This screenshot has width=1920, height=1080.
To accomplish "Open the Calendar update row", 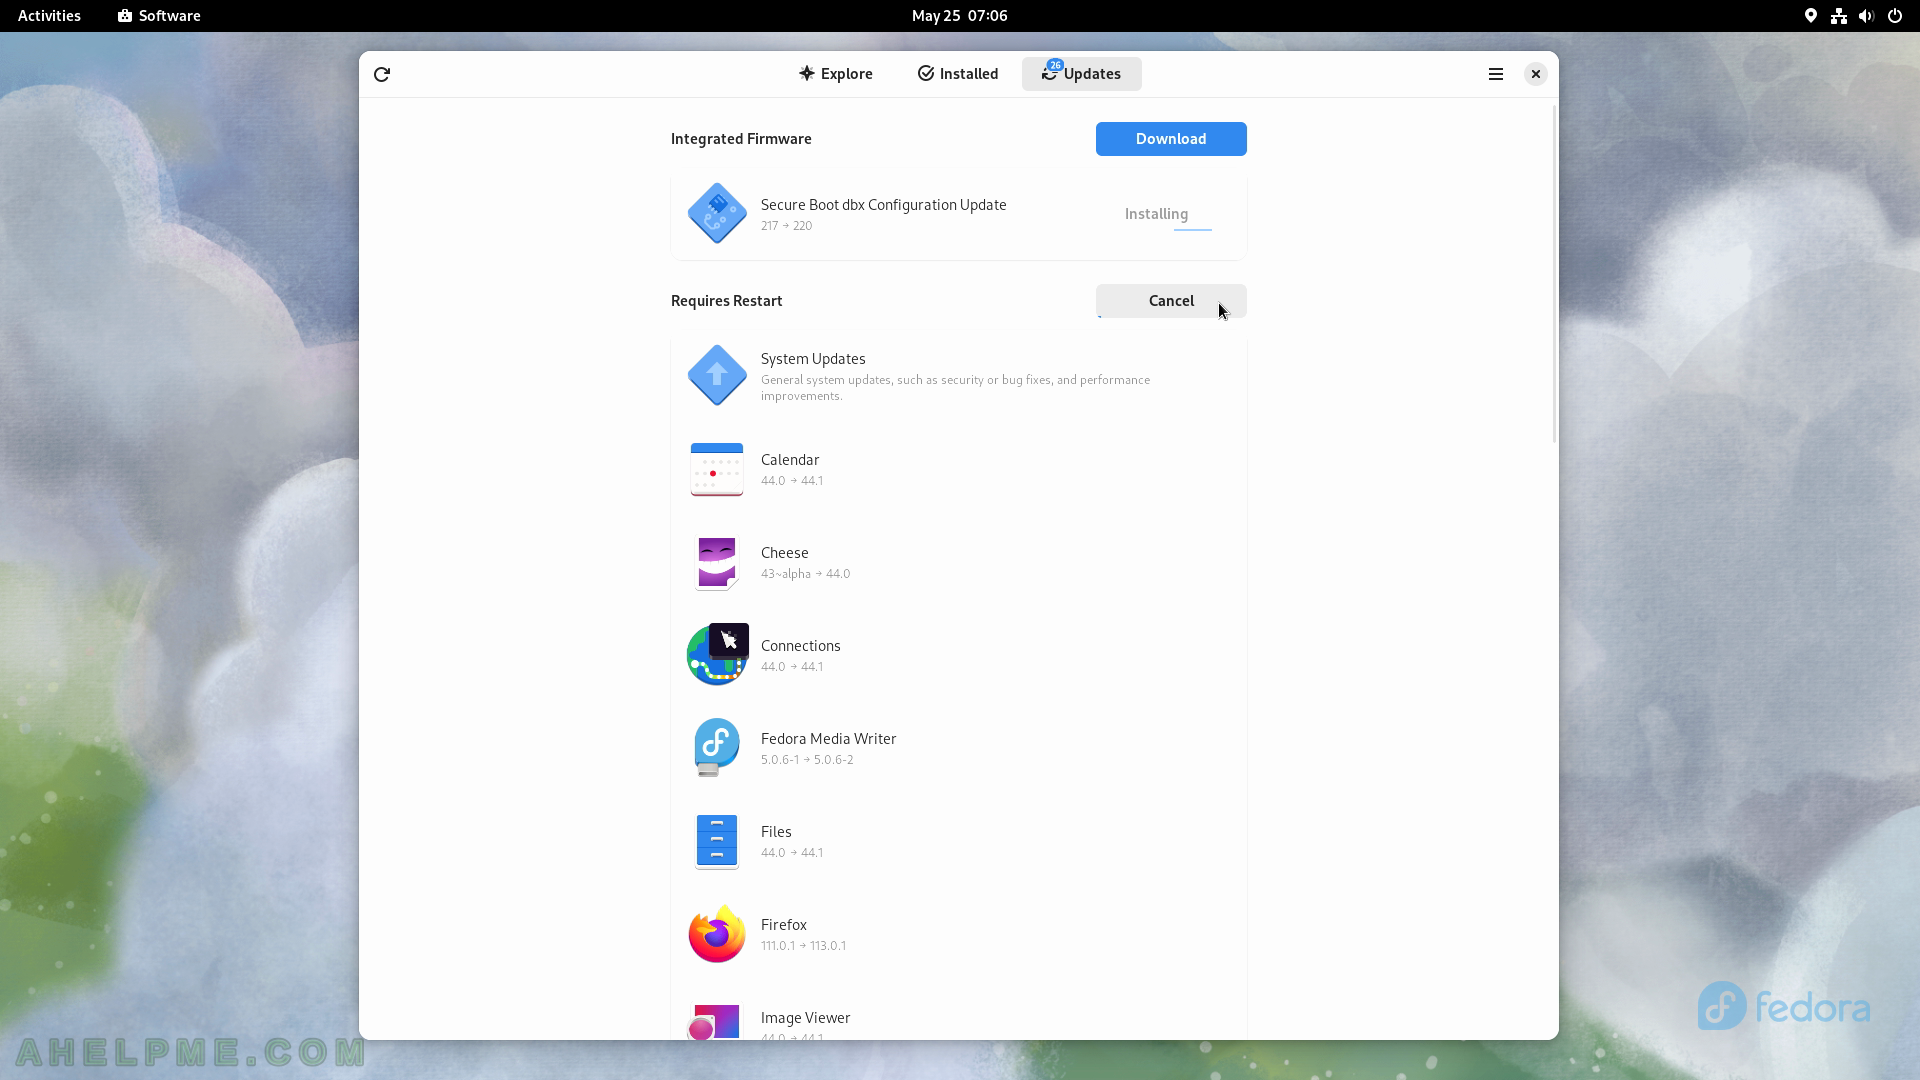I will (959, 469).
